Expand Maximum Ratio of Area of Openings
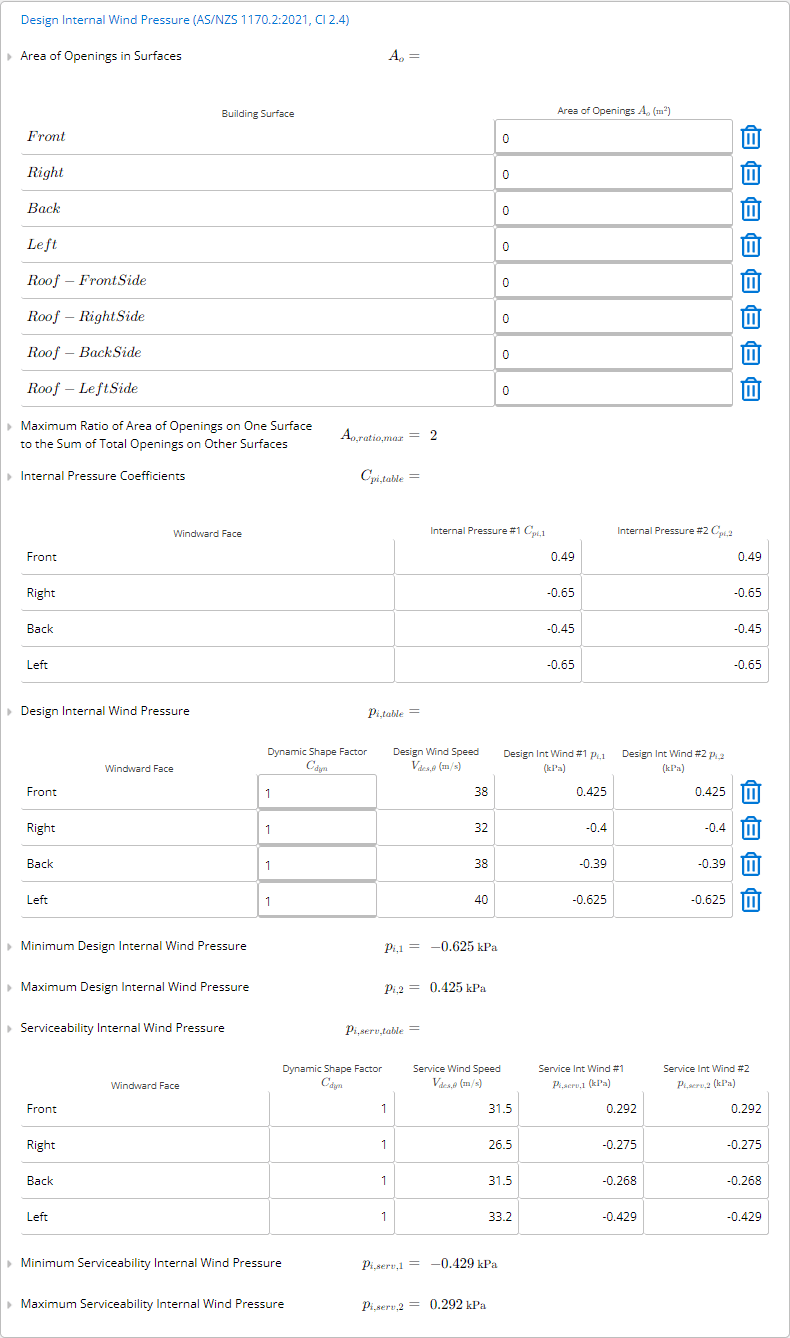 (x=10, y=426)
